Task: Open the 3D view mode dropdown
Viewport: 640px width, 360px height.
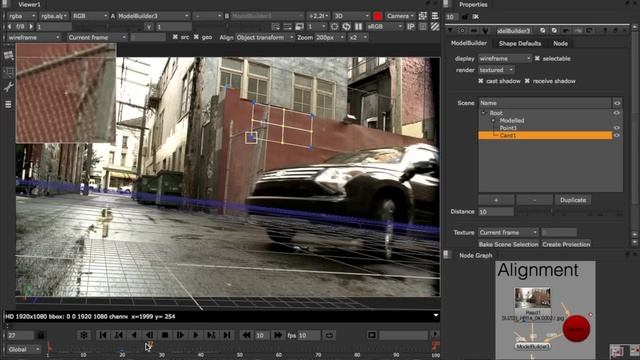Action: click(x=351, y=16)
